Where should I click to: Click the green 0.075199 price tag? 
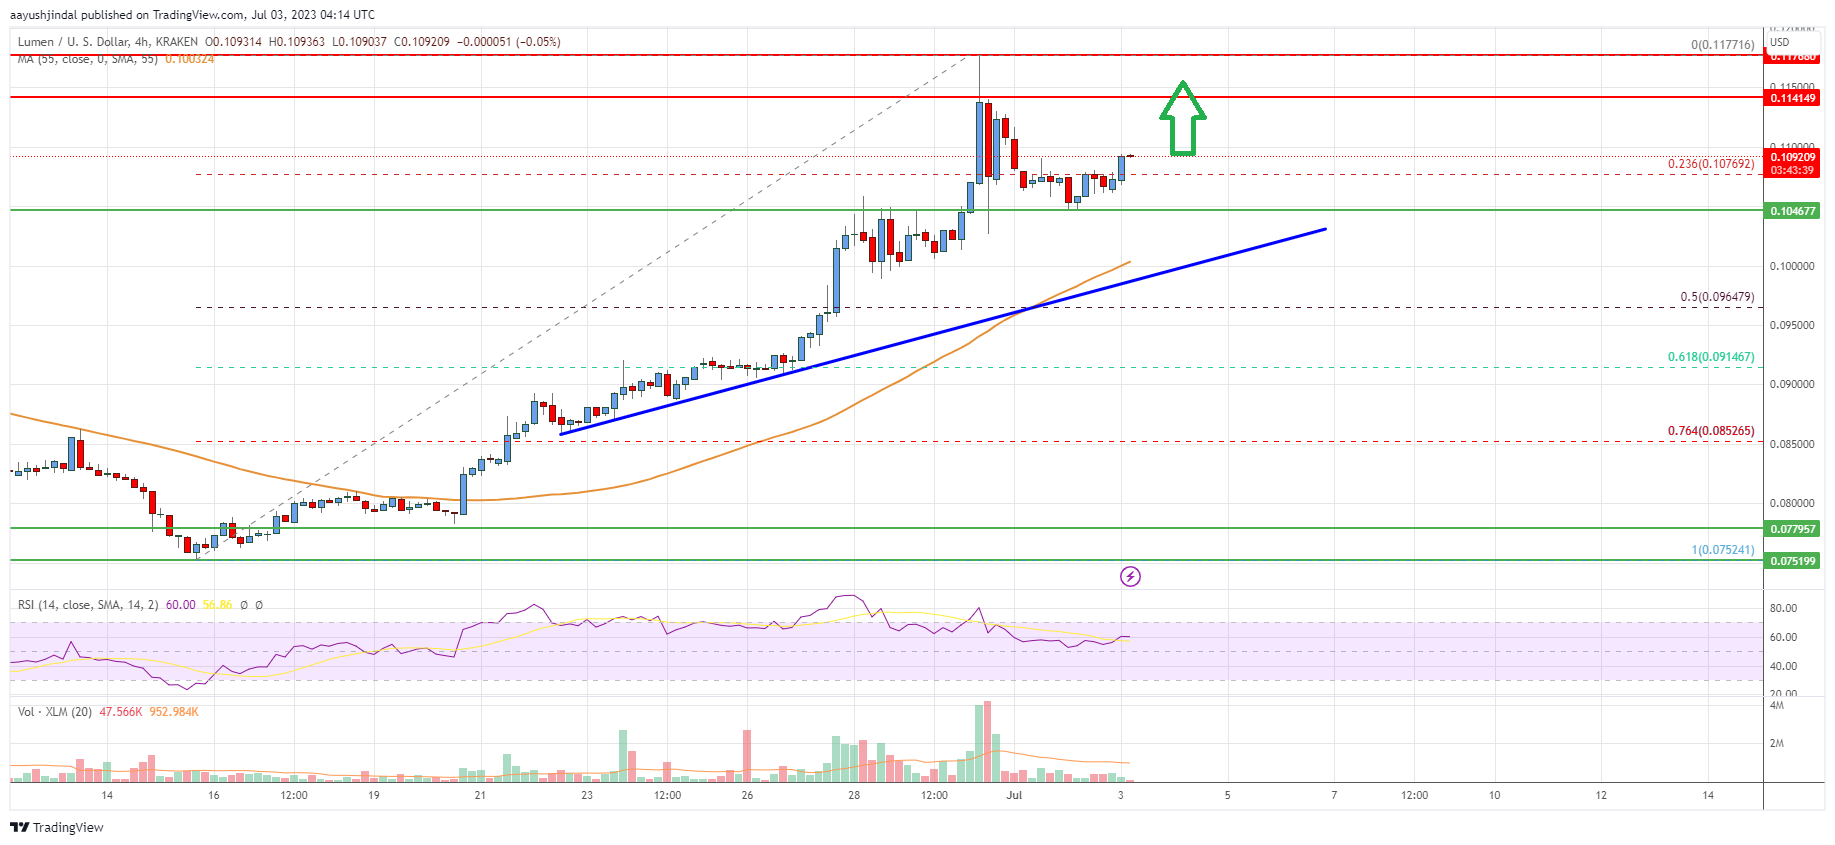1793,561
